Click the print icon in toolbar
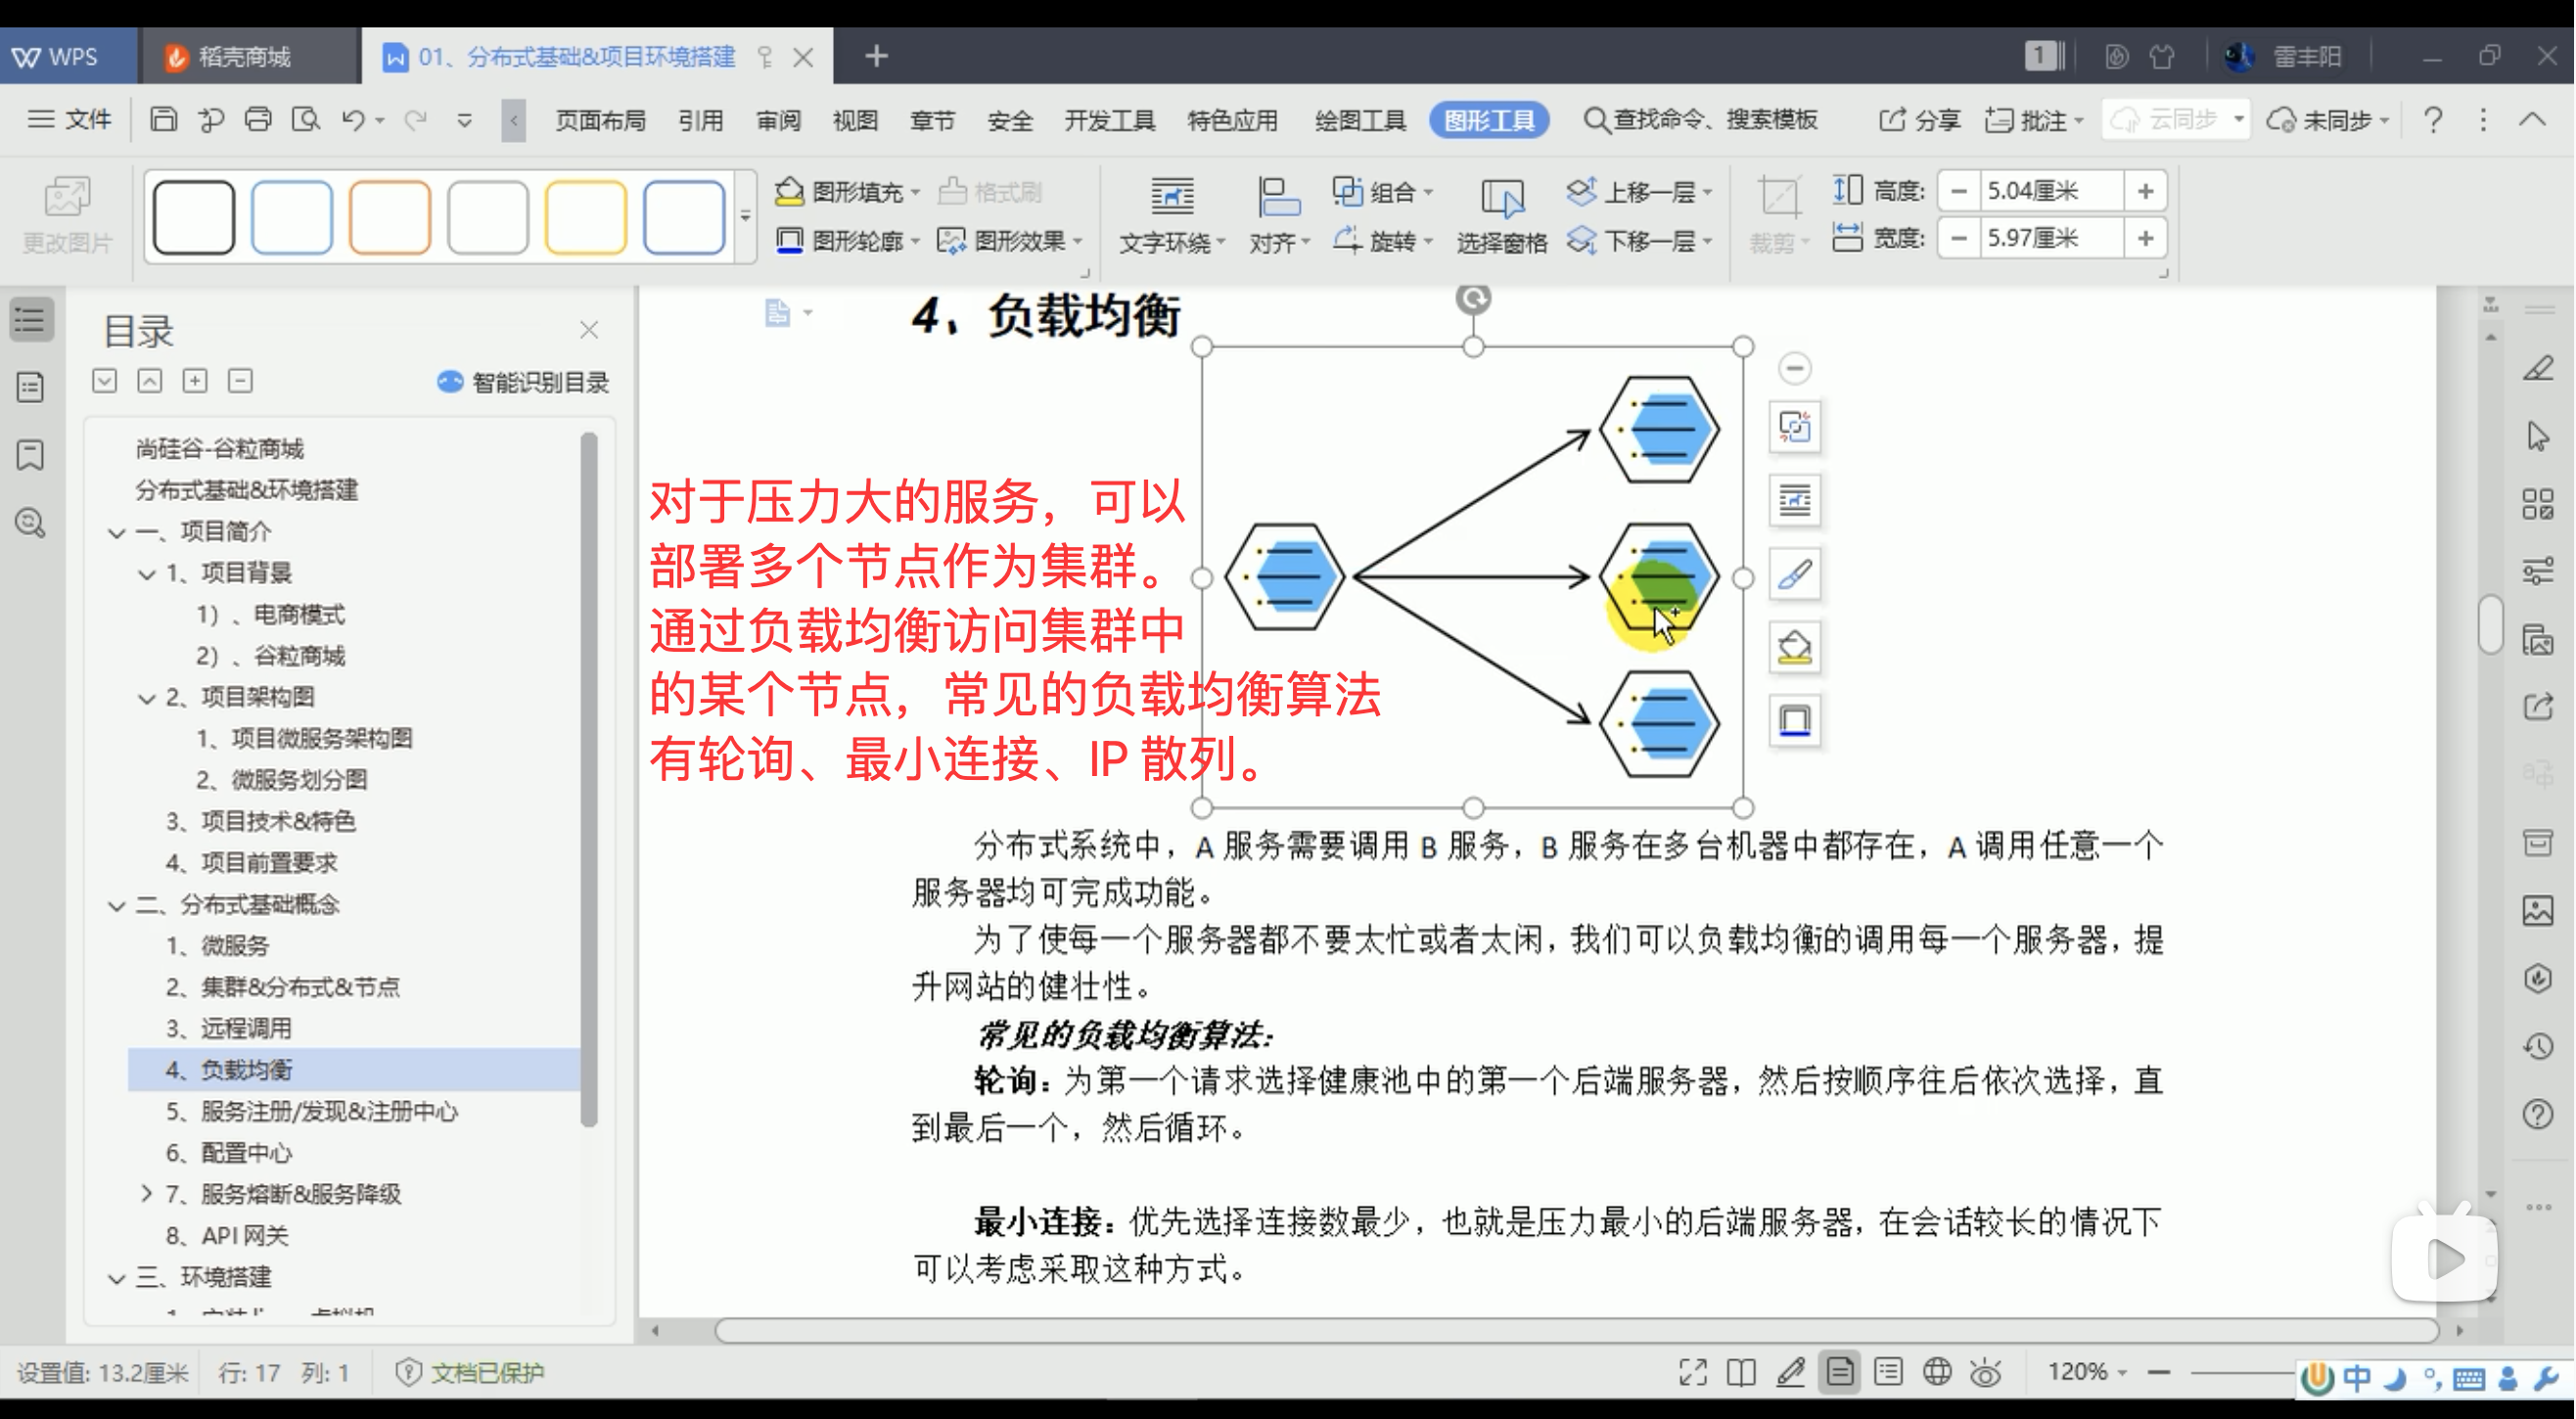This screenshot has height=1419, width=2576. point(258,120)
